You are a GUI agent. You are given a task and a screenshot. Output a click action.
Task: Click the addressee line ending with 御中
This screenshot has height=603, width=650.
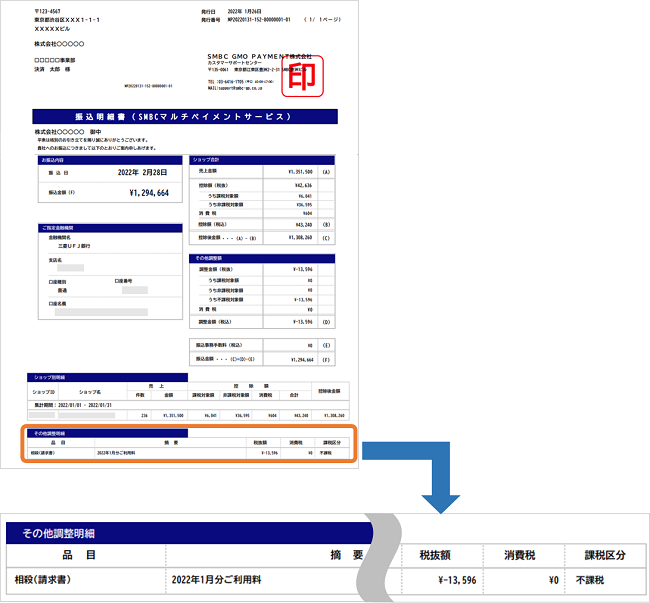(x=68, y=132)
